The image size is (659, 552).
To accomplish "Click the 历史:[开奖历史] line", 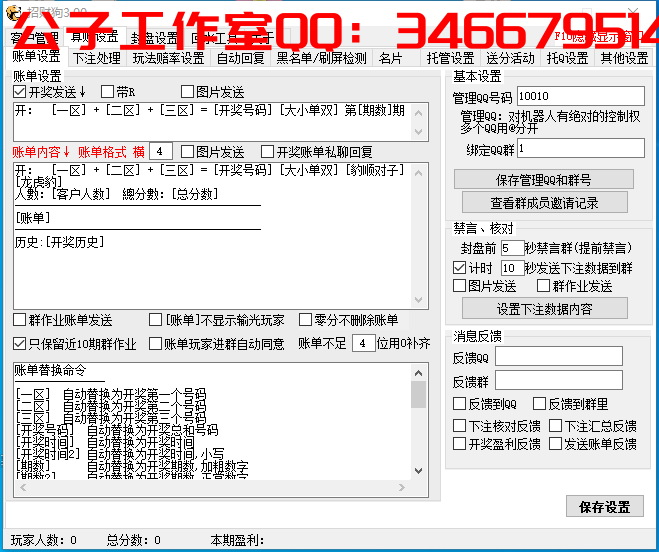I will point(59,242).
